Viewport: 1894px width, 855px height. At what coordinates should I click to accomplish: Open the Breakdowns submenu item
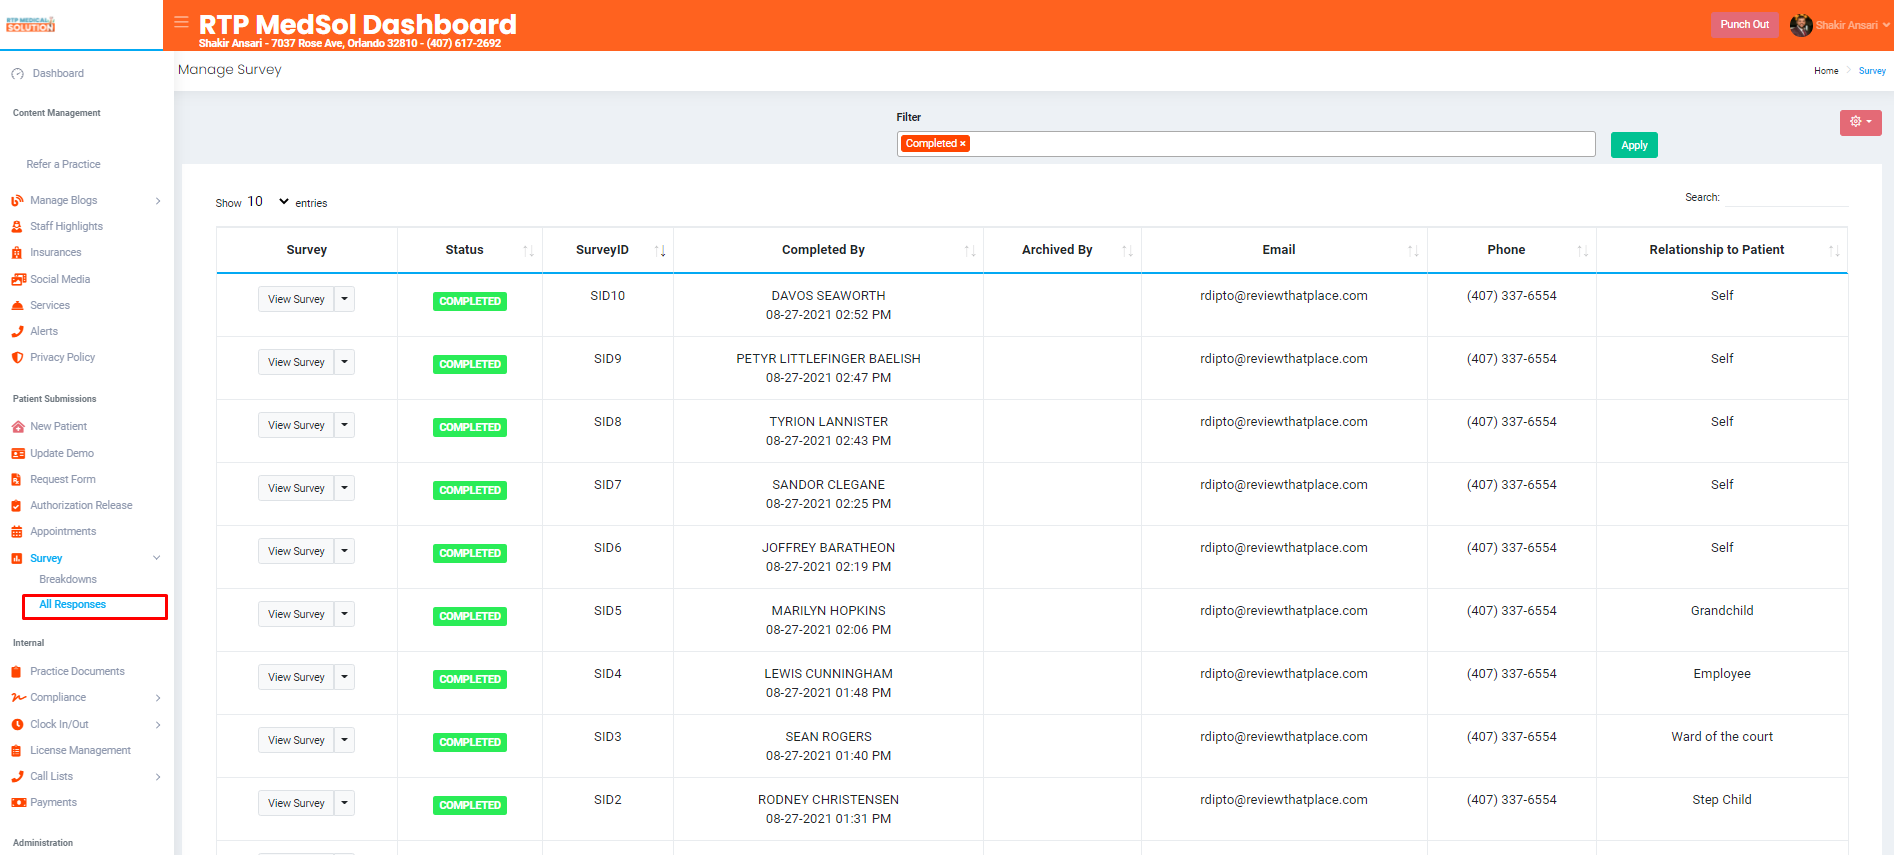pos(68,580)
